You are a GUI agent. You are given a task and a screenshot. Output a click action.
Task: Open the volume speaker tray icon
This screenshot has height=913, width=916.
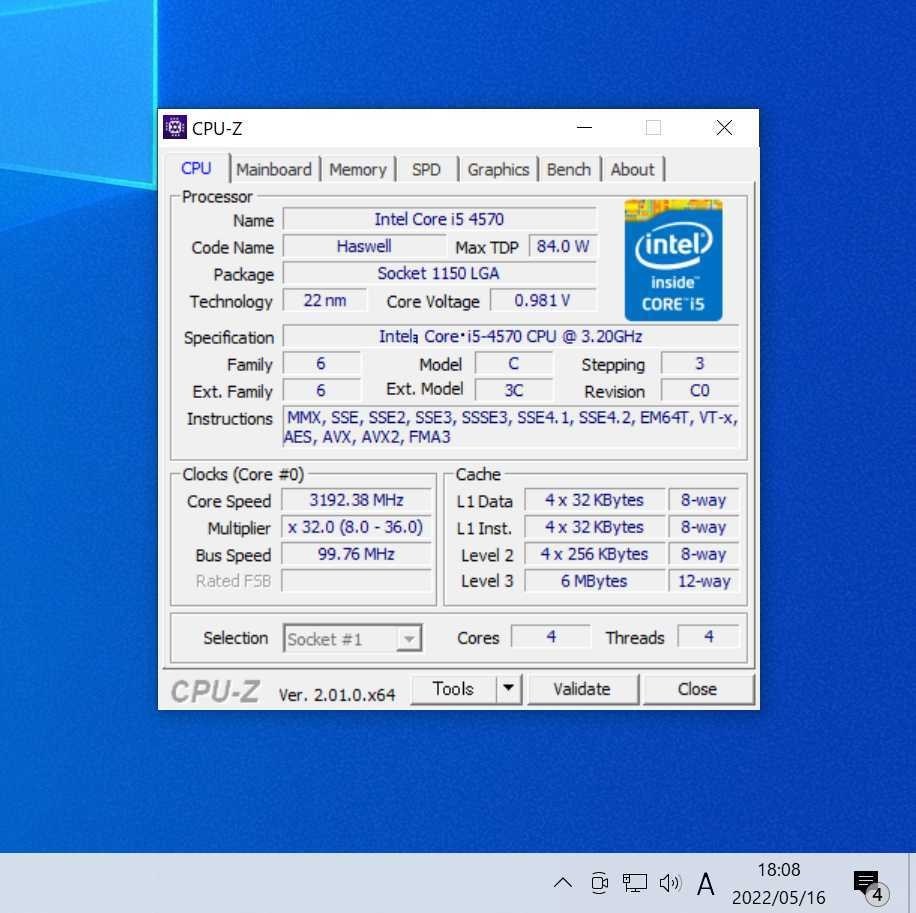[x=669, y=882]
